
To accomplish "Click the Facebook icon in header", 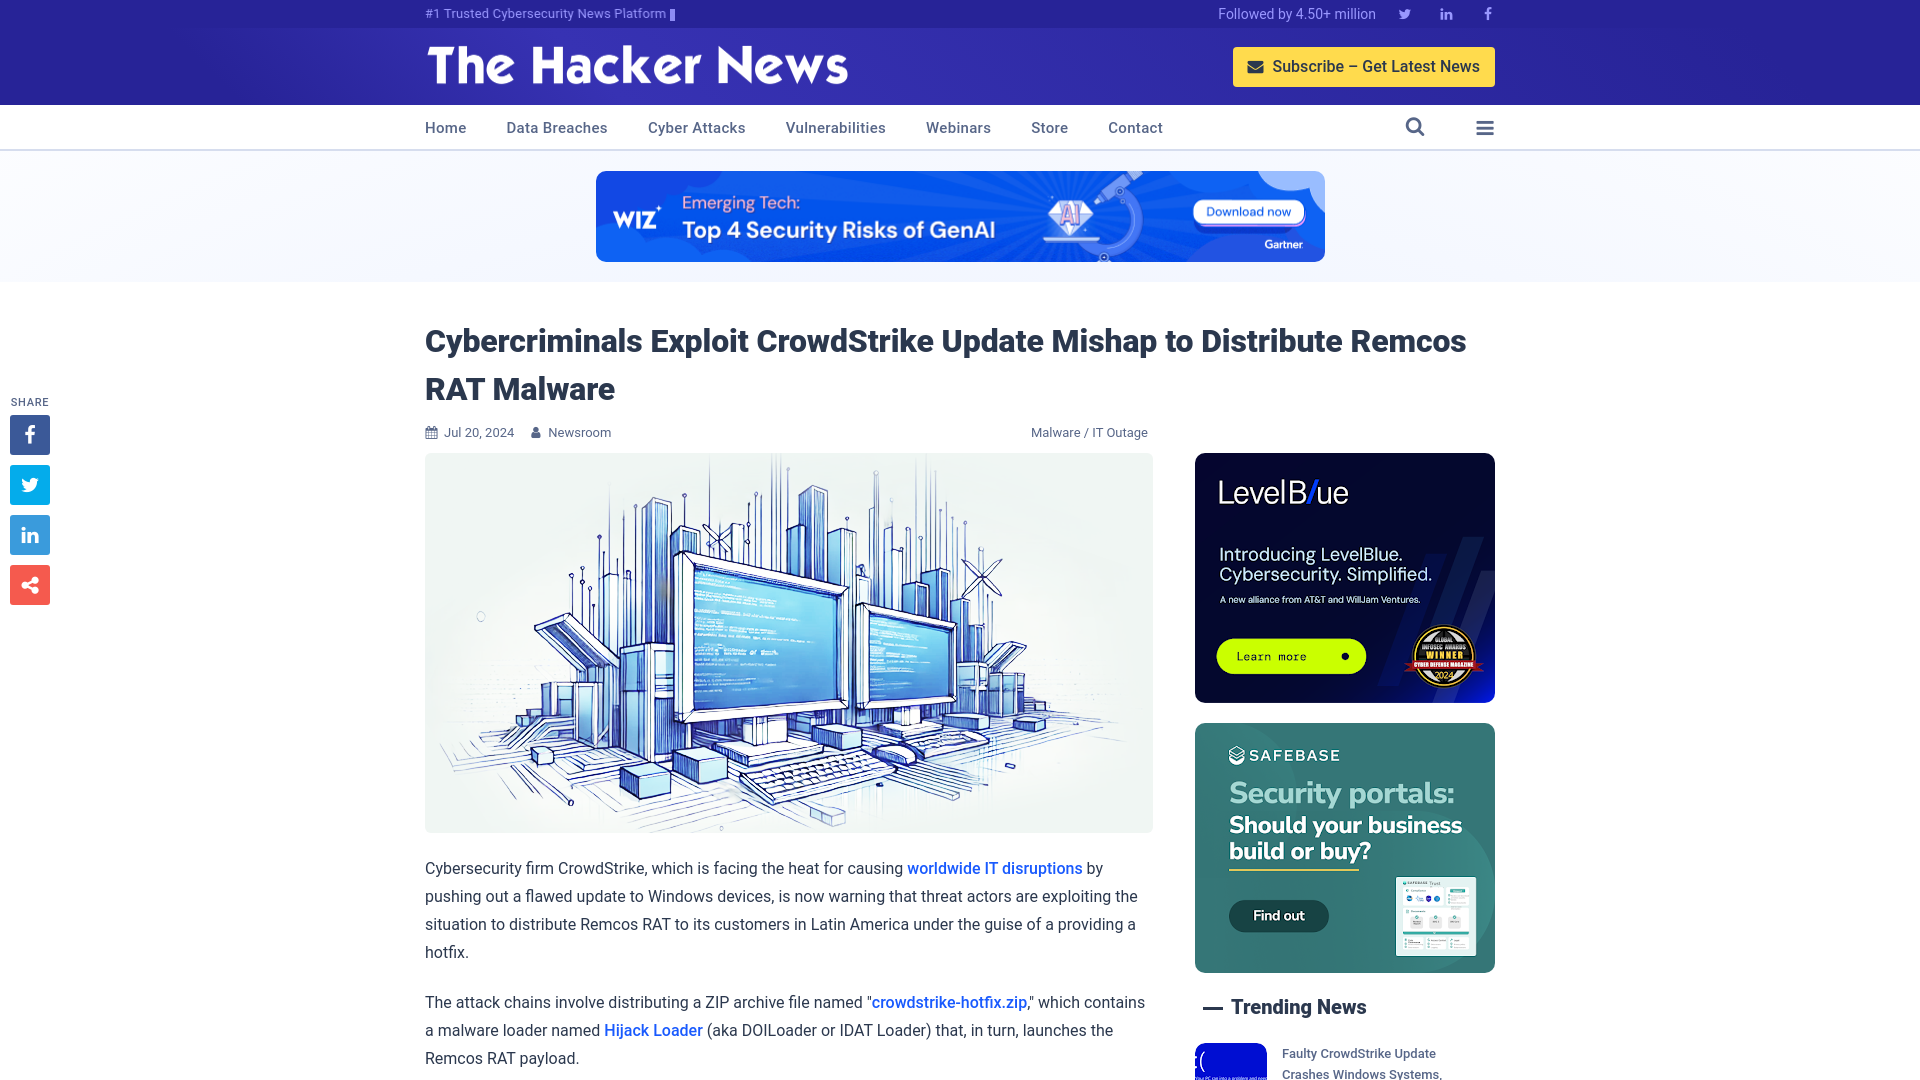I will coord(1487,13).
